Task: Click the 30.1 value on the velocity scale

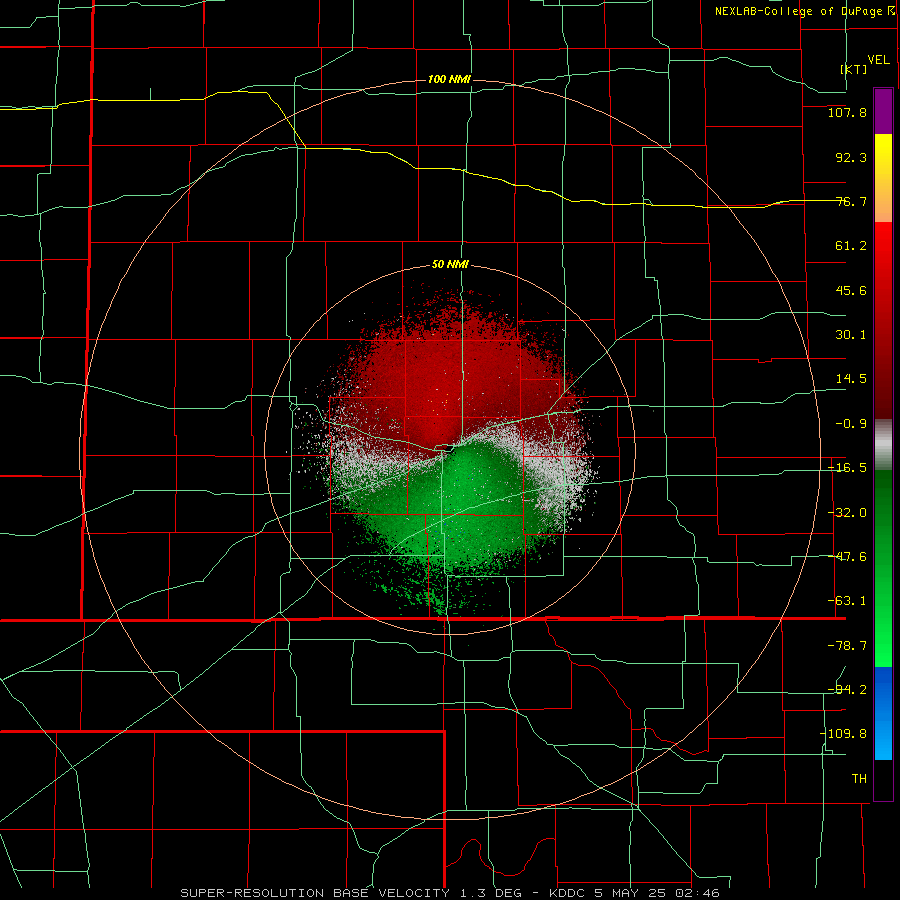Action: tap(851, 335)
